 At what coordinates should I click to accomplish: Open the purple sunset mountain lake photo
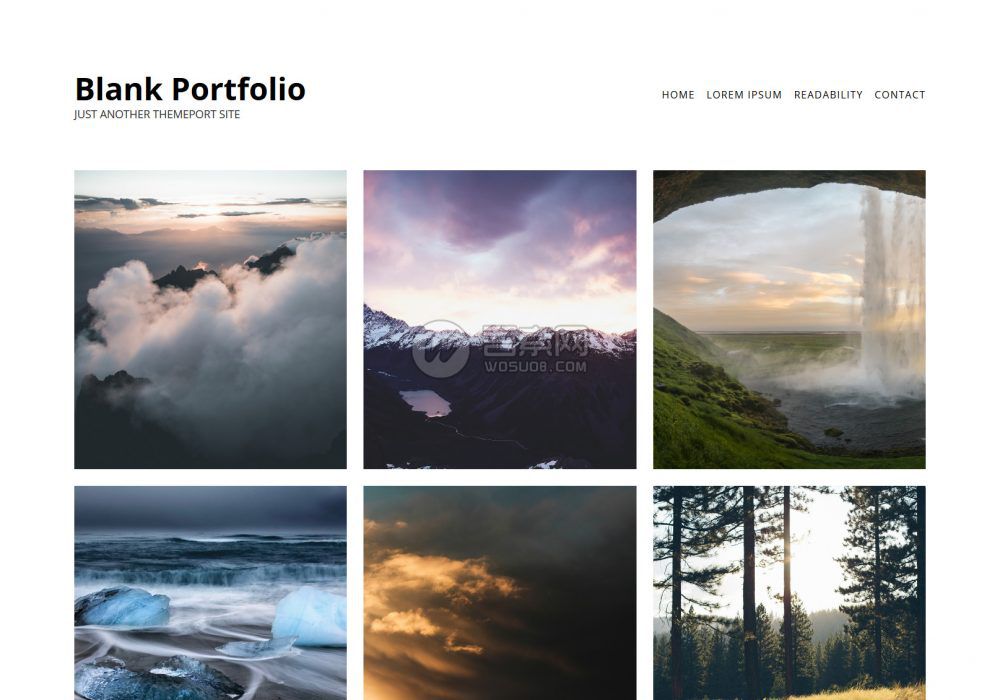[x=500, y=319]
